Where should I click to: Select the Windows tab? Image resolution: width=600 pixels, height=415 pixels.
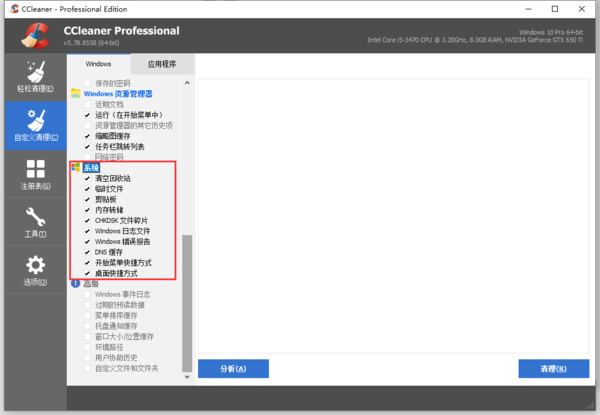99,63
